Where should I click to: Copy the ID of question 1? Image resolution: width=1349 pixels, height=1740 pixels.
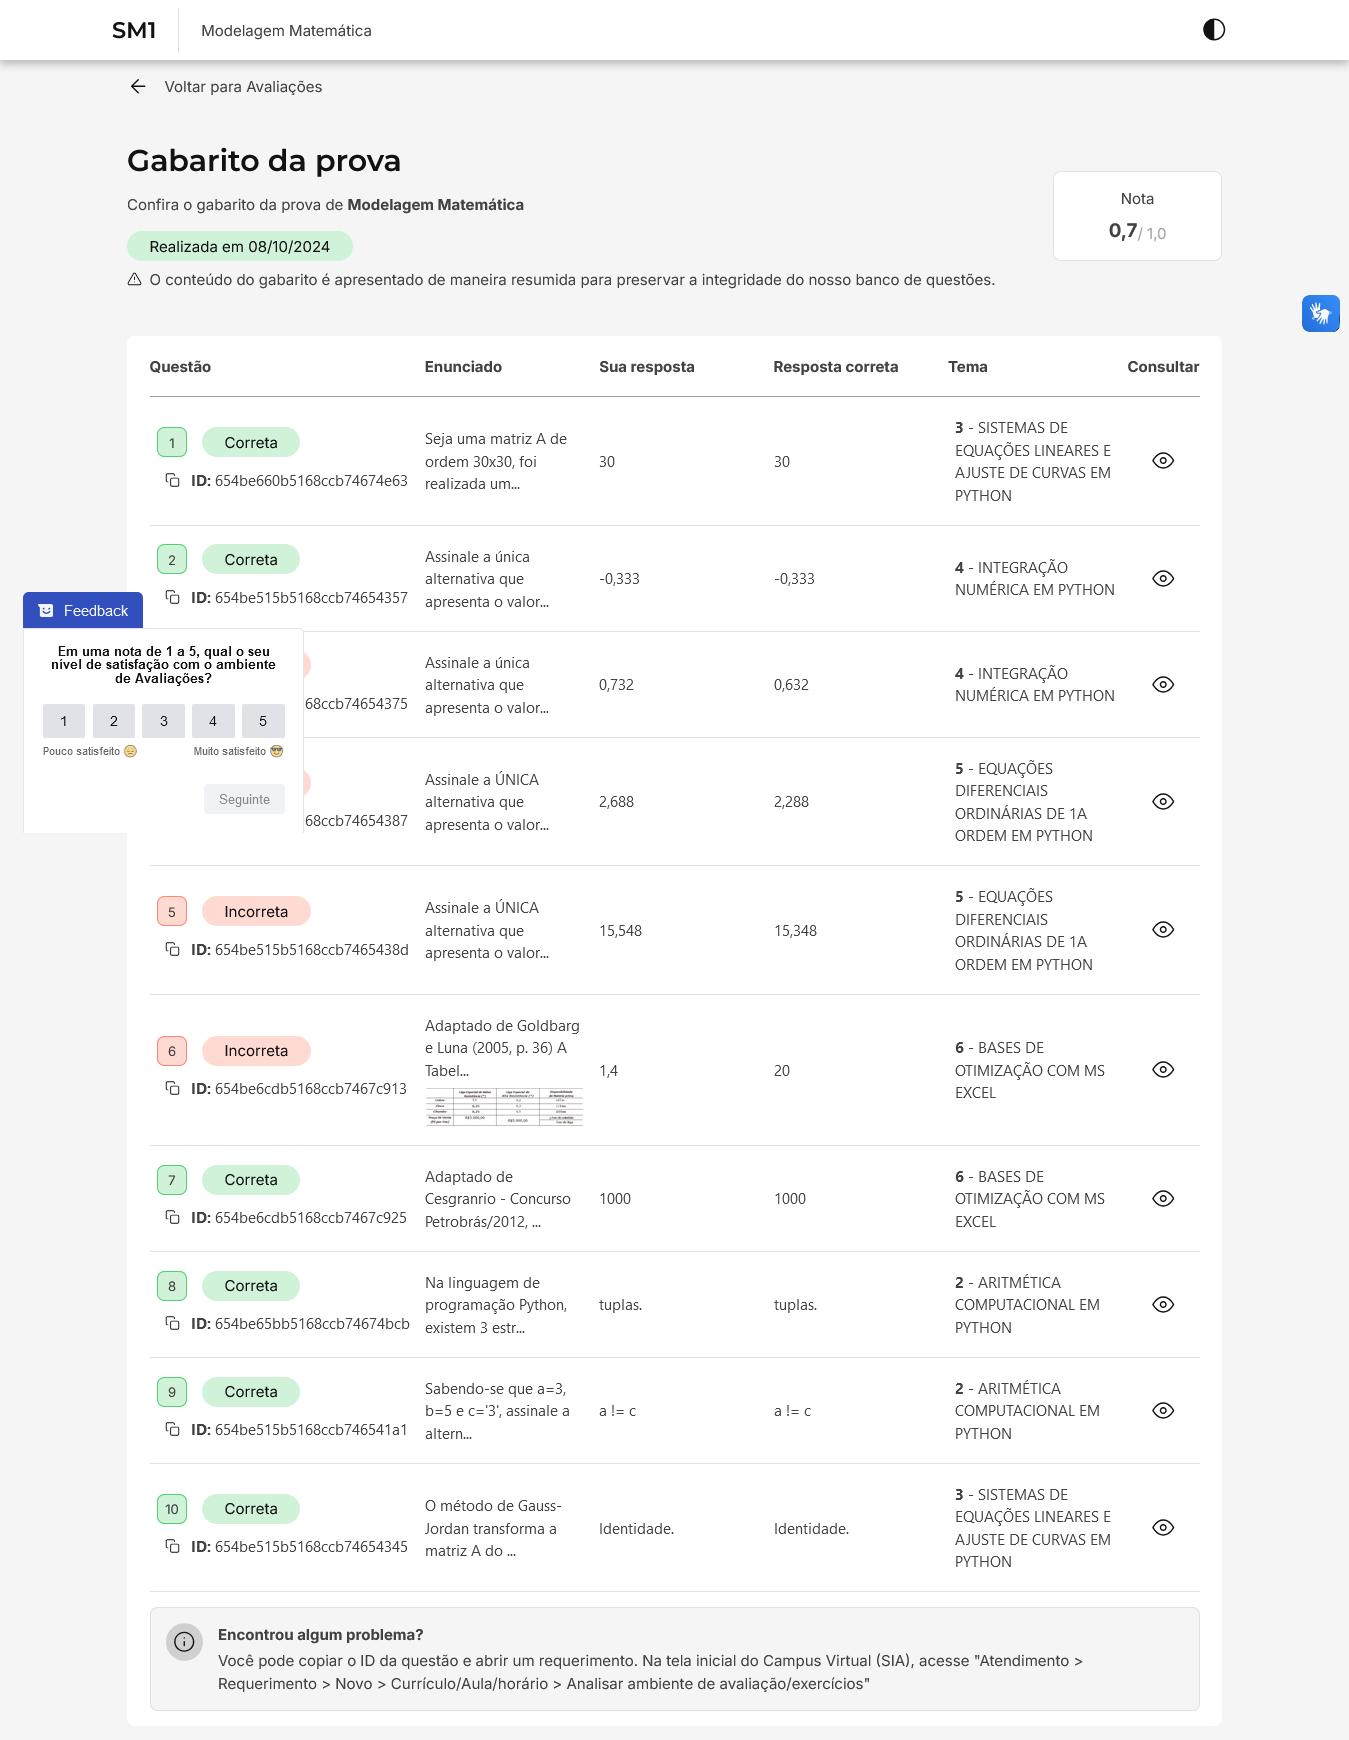coord(173,481)
